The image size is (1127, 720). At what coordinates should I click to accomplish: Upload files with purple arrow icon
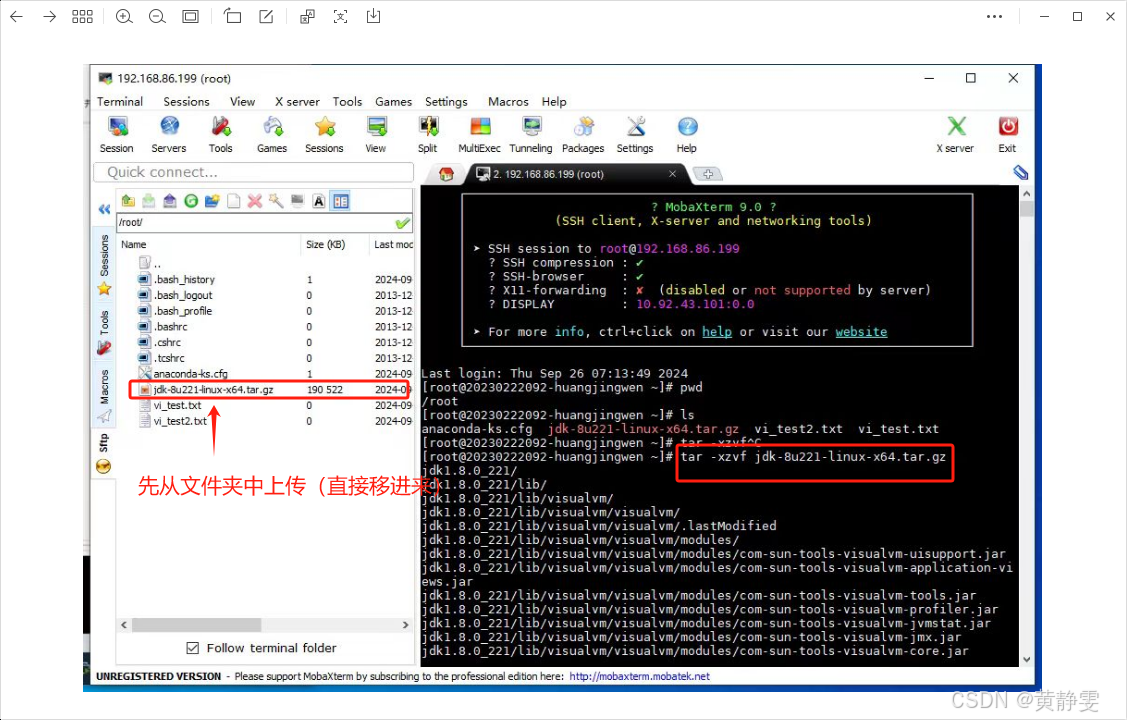(x=170, y=201)
